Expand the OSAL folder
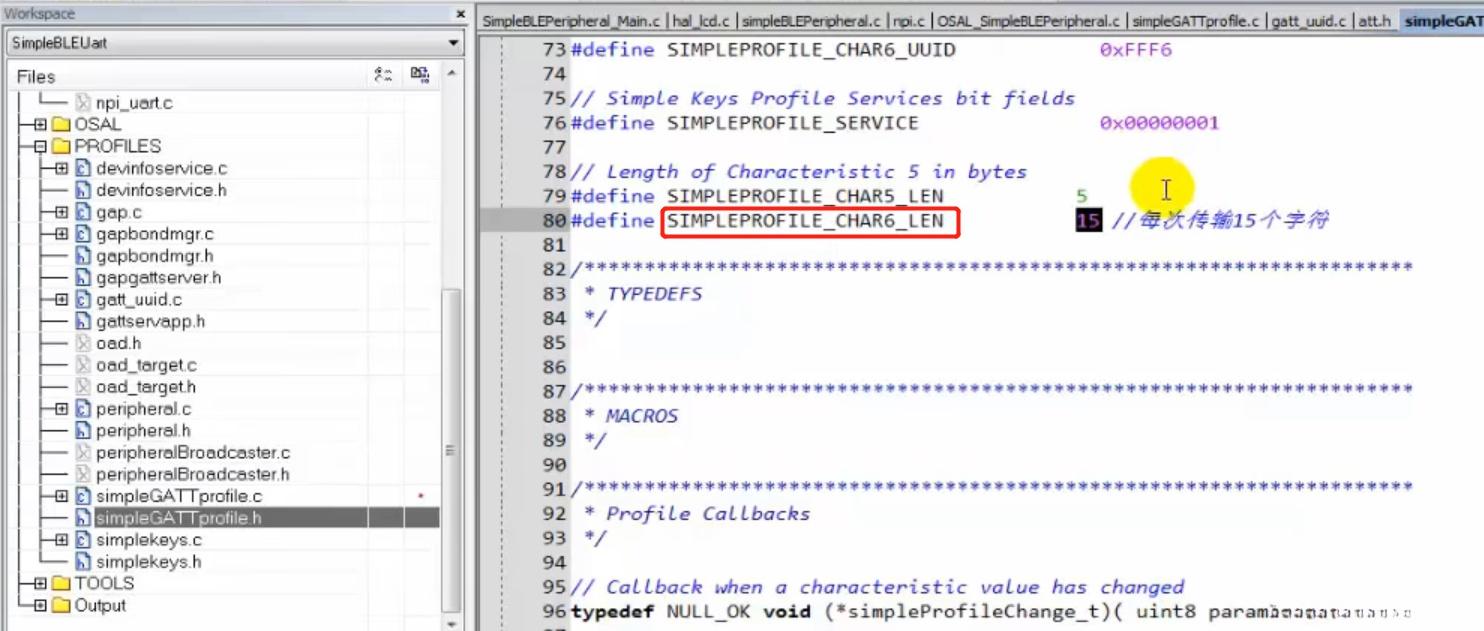Image resolution: width=1484 pixels, height=631 pixels. (x=40, y=125)
